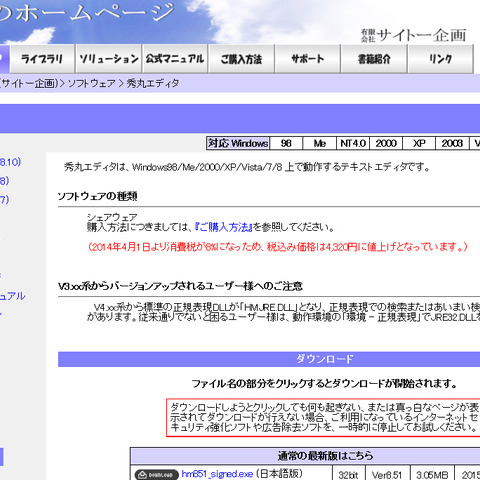The image size is (480, 480).
Task: Click the sidebar link ending in ュアル
Action: 12,296
